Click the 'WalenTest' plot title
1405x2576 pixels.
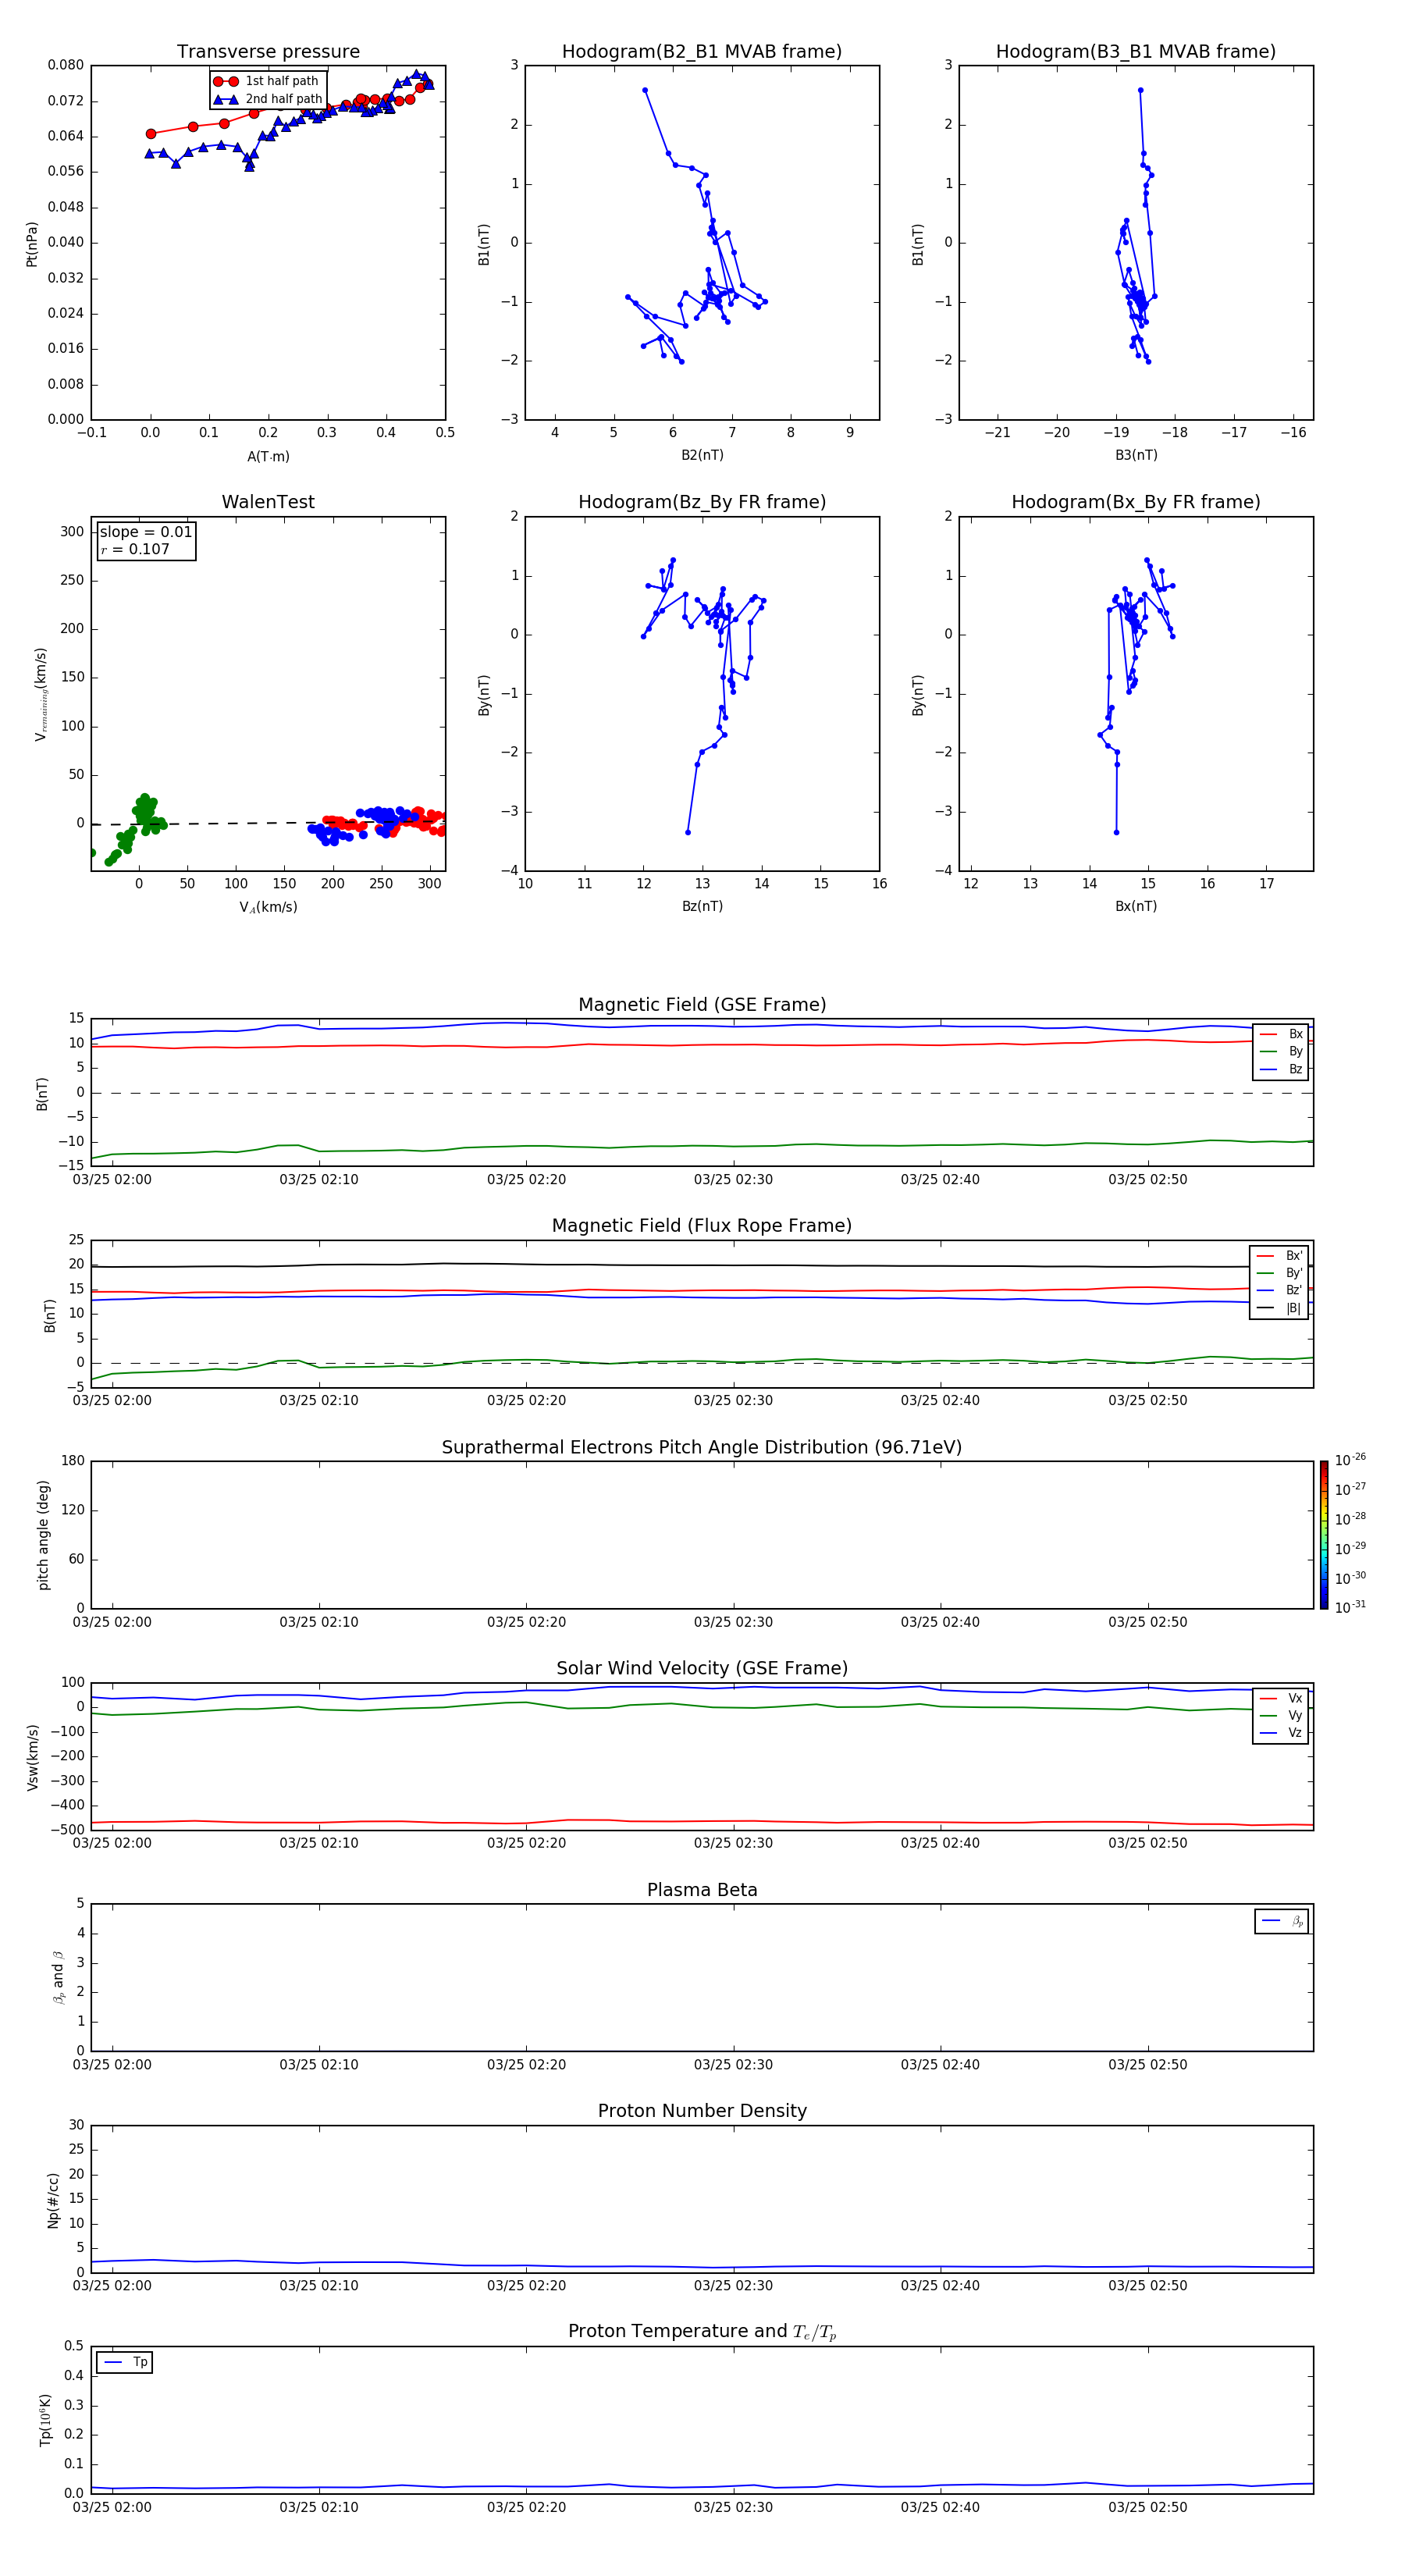(x=268, y=502)
